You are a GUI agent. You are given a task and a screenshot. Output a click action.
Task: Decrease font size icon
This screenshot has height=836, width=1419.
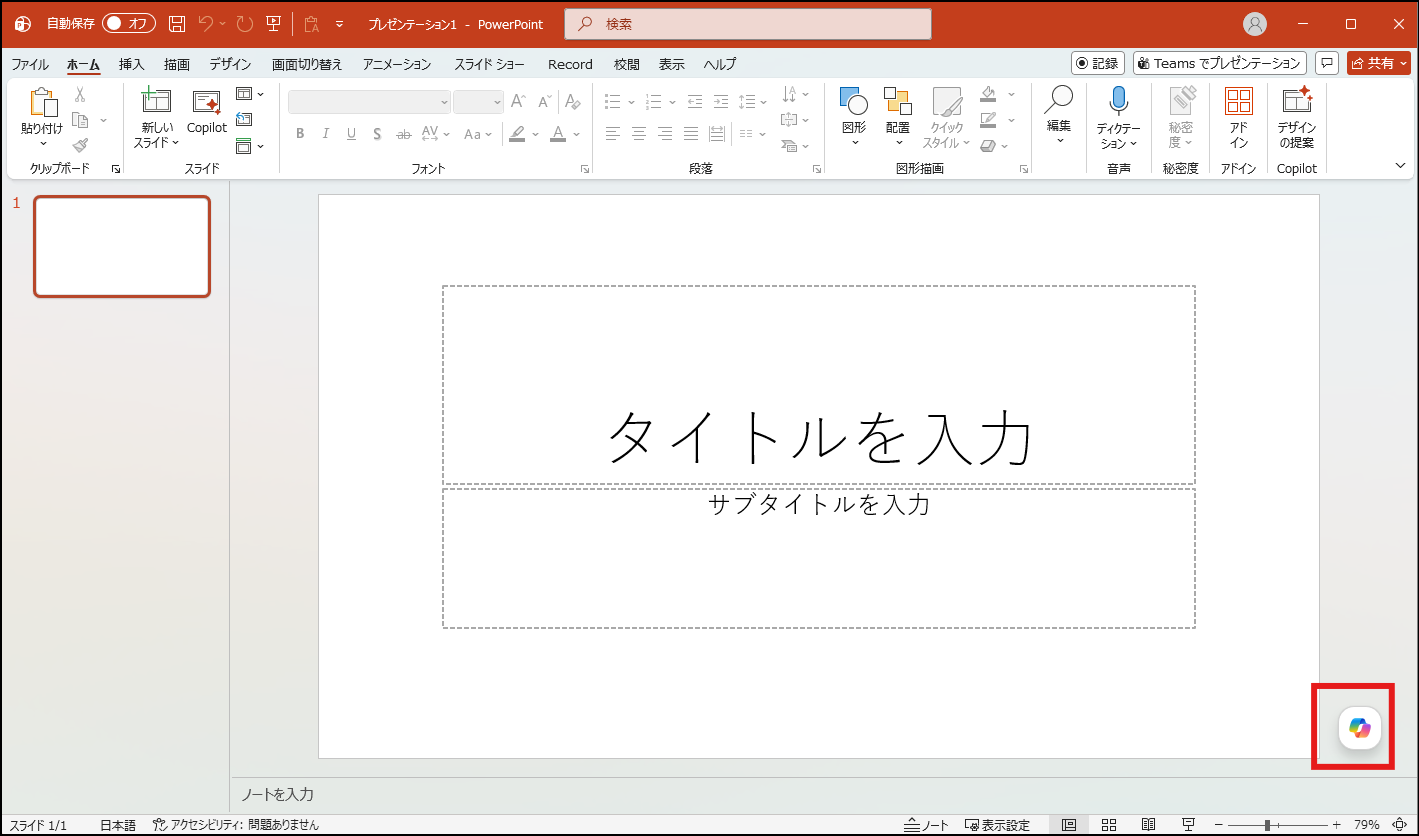(545, 102)
